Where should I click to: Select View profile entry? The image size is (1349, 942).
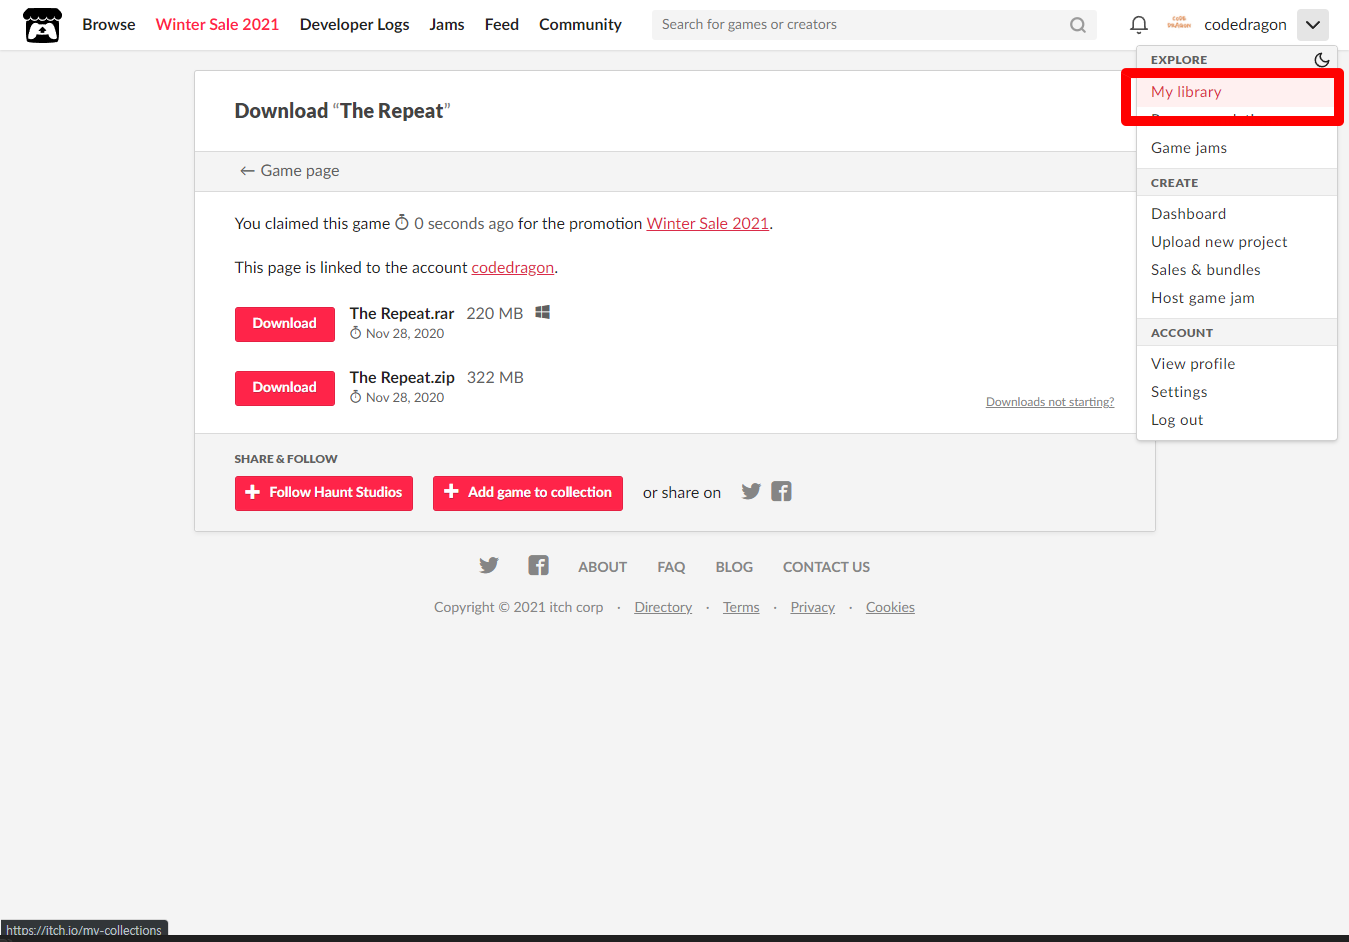pyautogui.click(x=1237, y=364)
